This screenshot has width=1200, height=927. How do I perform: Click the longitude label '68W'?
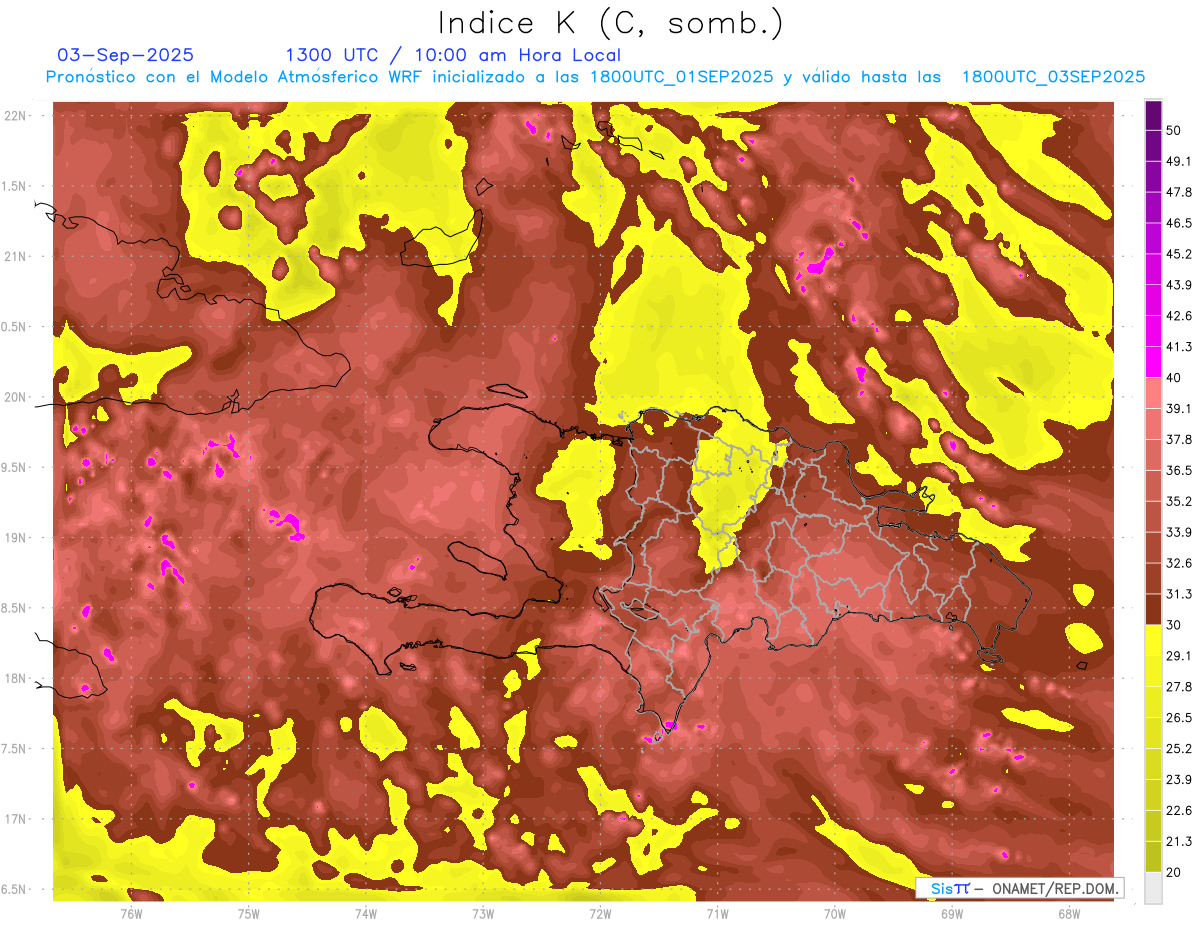tap(1069, 913)
